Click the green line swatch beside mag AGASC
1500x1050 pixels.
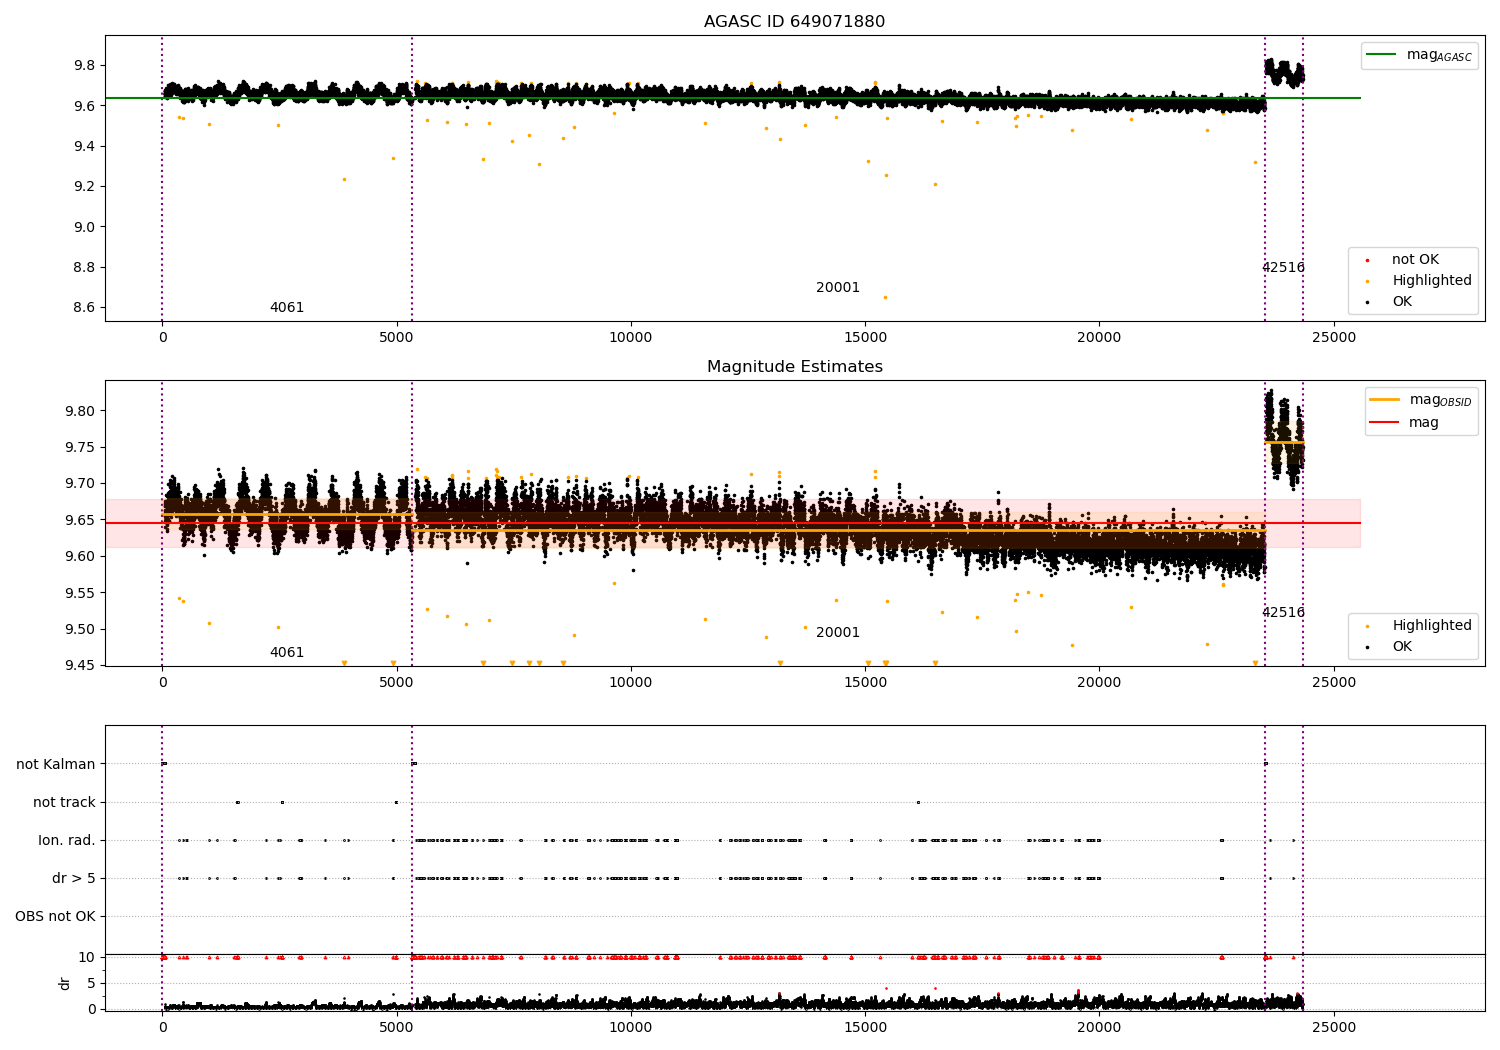(x=1382, y=55)
